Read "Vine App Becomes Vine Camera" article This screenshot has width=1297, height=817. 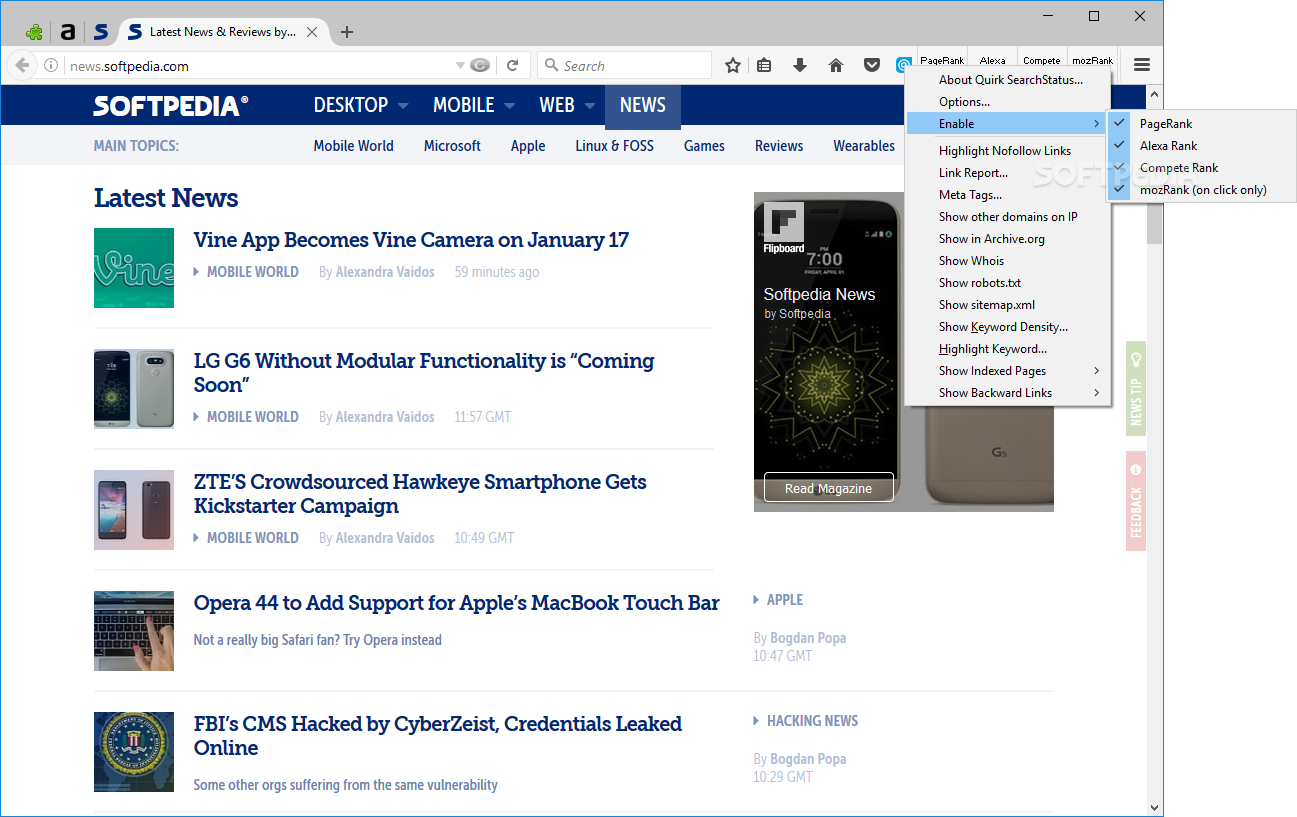(x=412, y=240)
